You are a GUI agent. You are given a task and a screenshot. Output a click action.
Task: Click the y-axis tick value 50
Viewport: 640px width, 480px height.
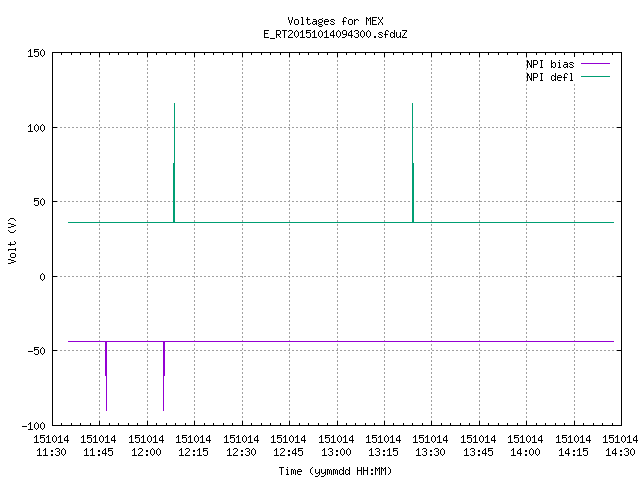tap(39, 202)
